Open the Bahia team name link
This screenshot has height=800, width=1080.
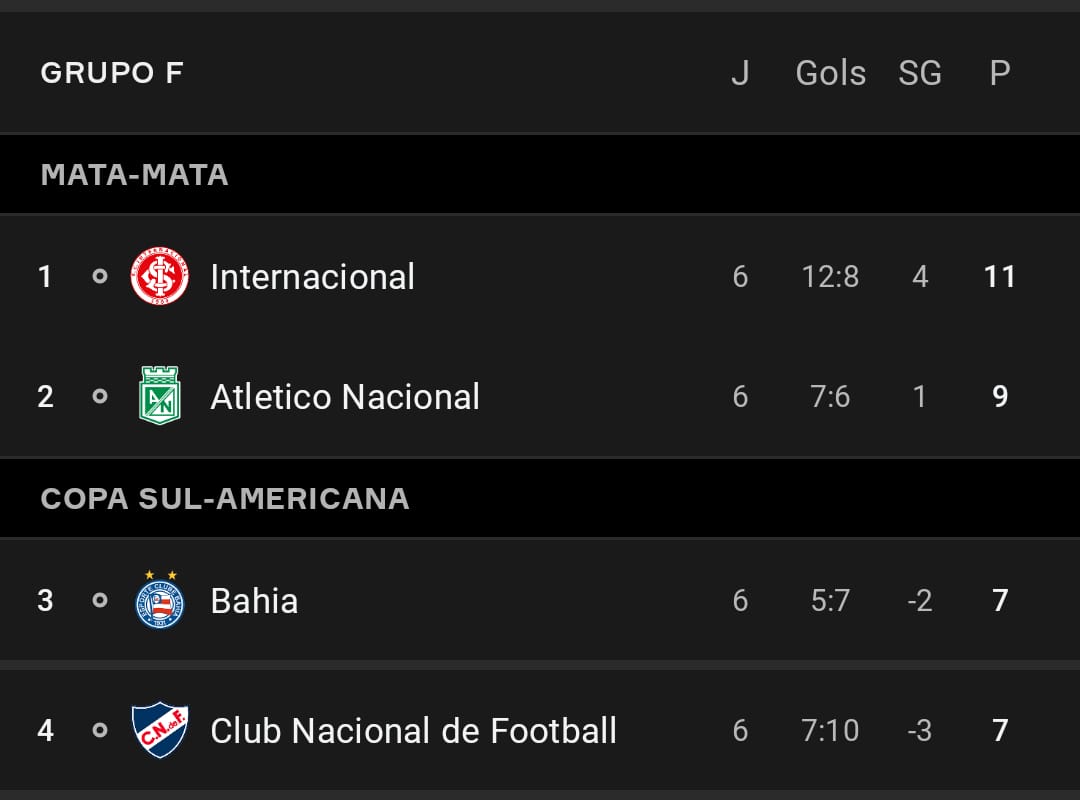click(254, 601)
